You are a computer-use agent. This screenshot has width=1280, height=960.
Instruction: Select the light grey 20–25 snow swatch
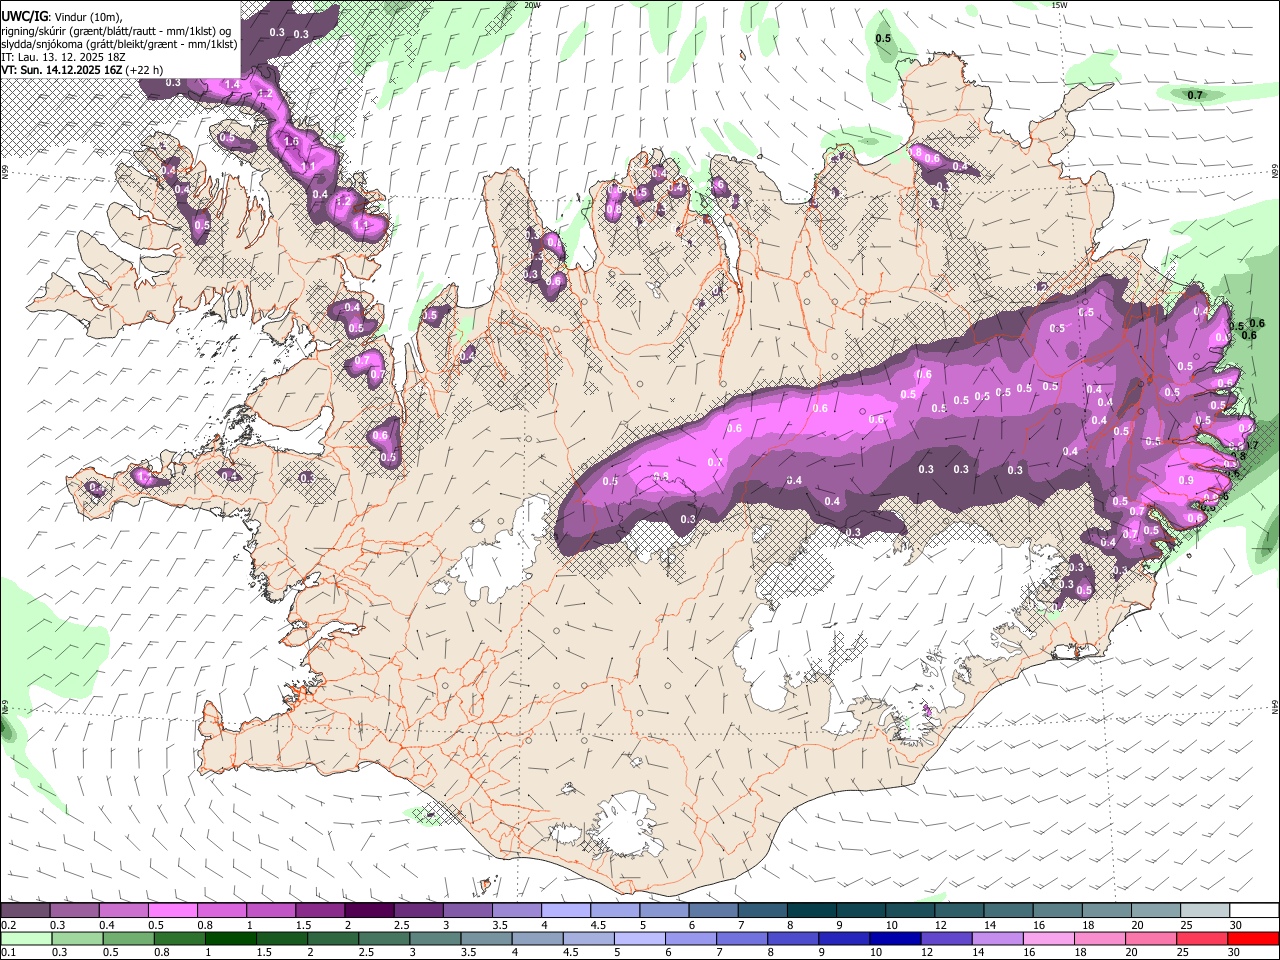tap(1156, 911)
